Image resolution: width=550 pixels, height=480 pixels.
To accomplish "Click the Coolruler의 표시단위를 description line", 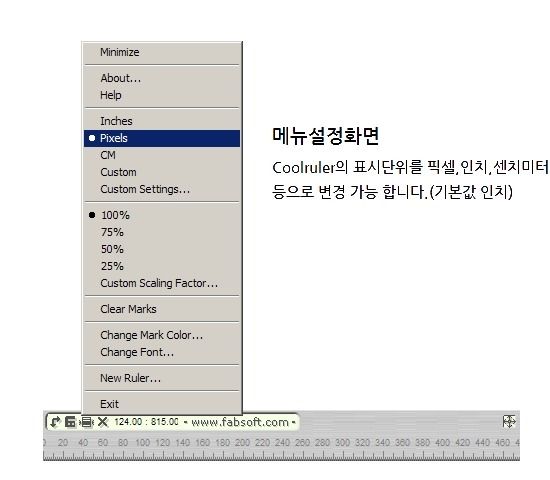I will (410, 167).
